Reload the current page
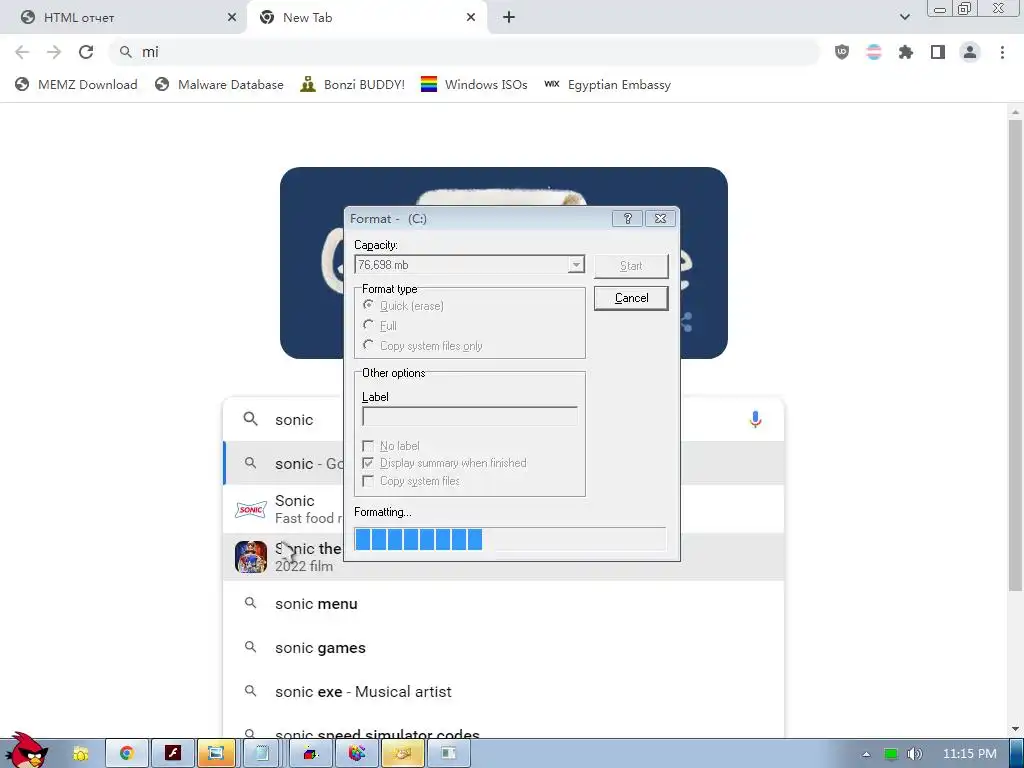 [x=86, y=52]
